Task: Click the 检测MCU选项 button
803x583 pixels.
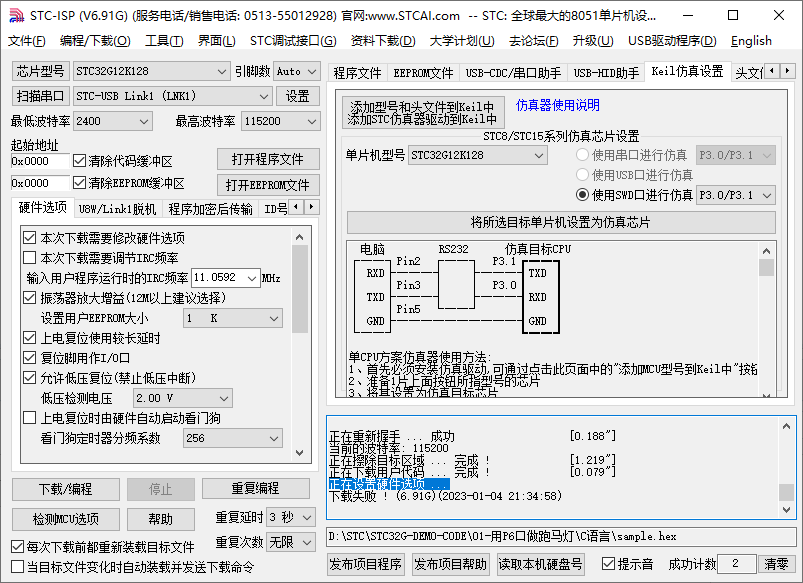Action: 66,519
